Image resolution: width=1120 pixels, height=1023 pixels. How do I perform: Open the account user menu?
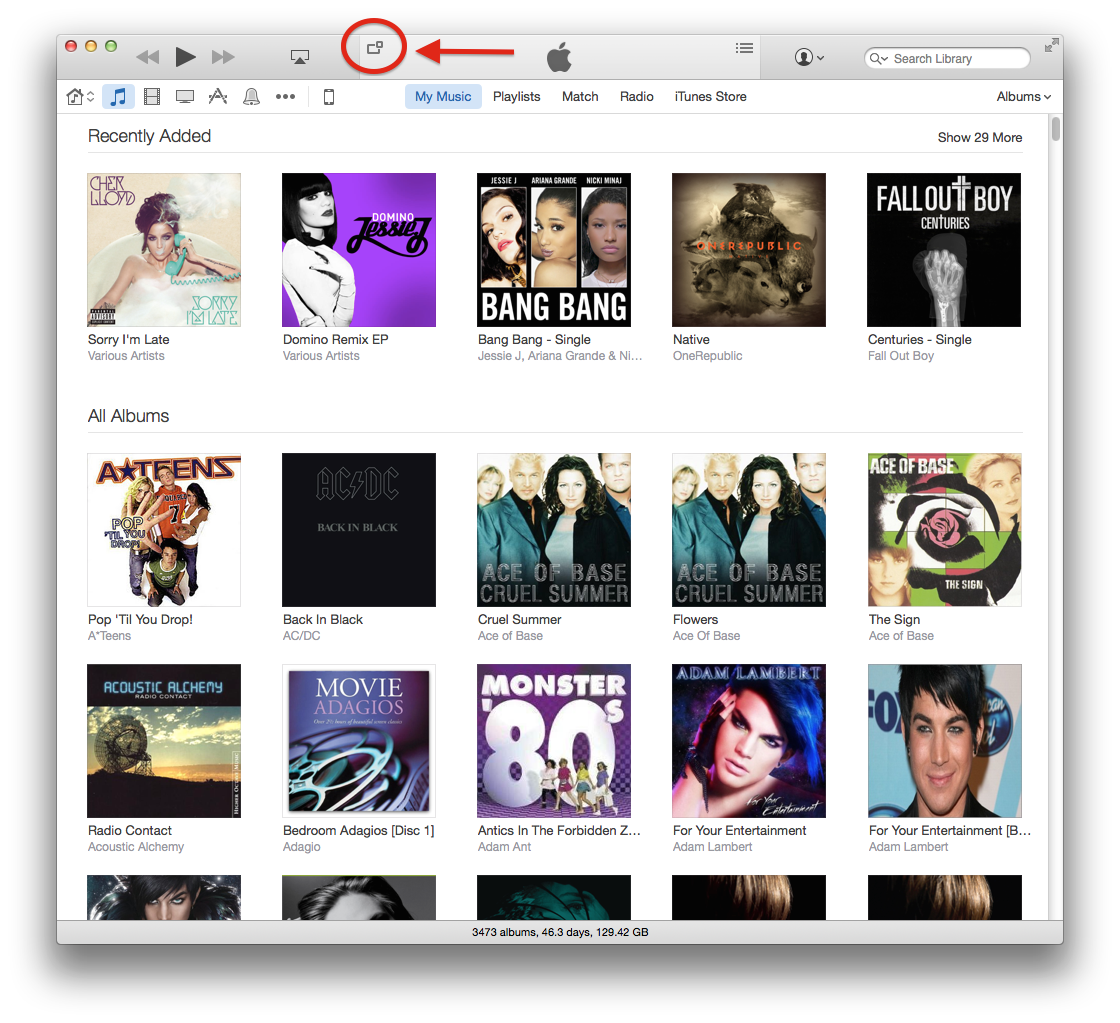[809, 57]
